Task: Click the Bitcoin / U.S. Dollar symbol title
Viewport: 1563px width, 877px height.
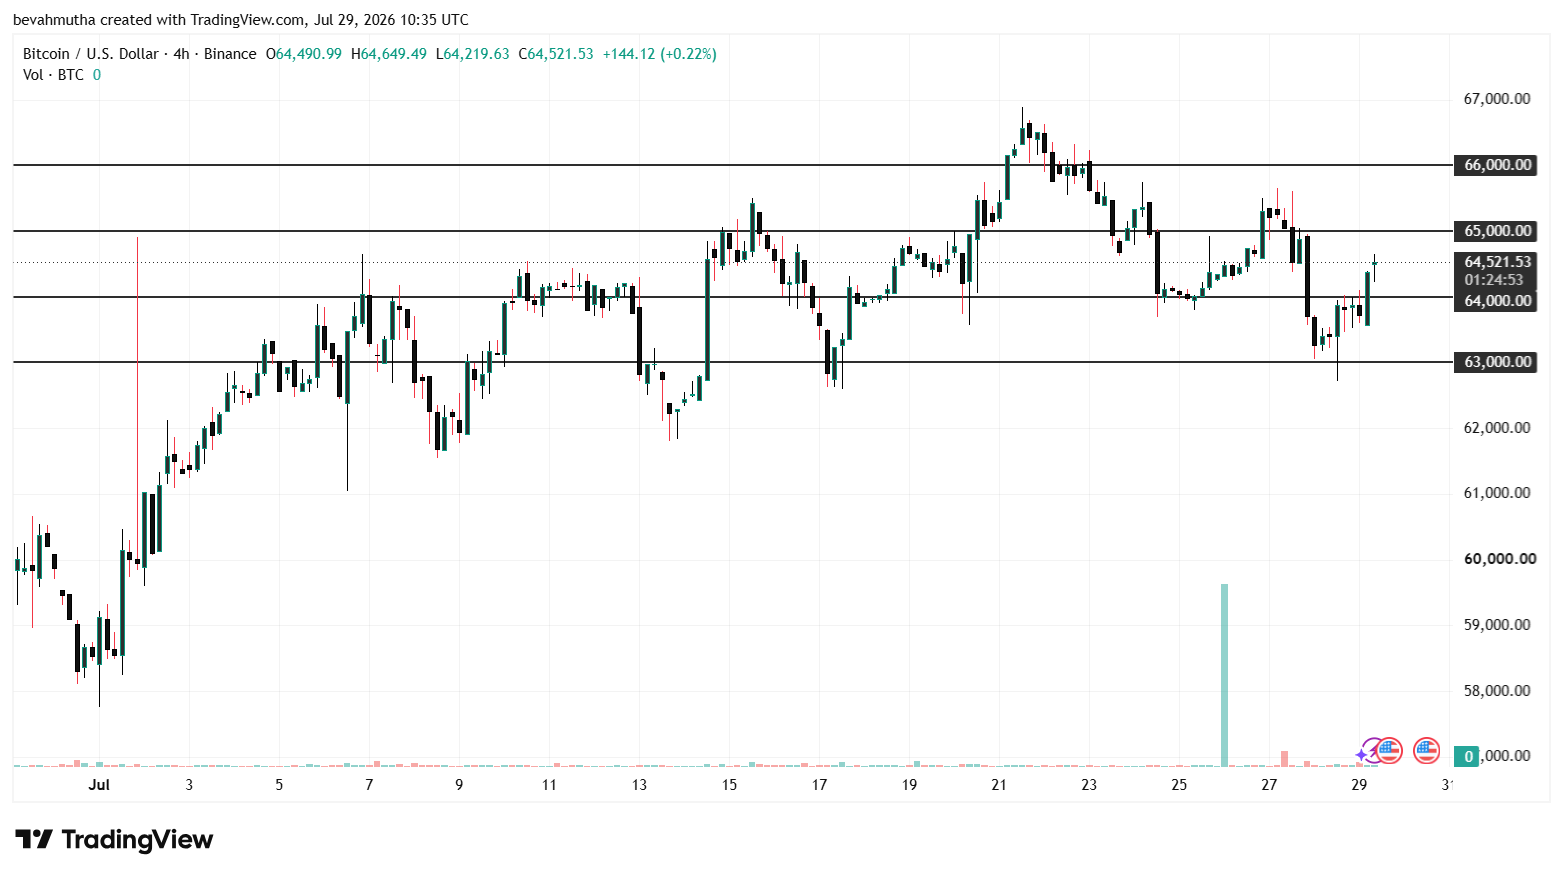Action: 91,54
